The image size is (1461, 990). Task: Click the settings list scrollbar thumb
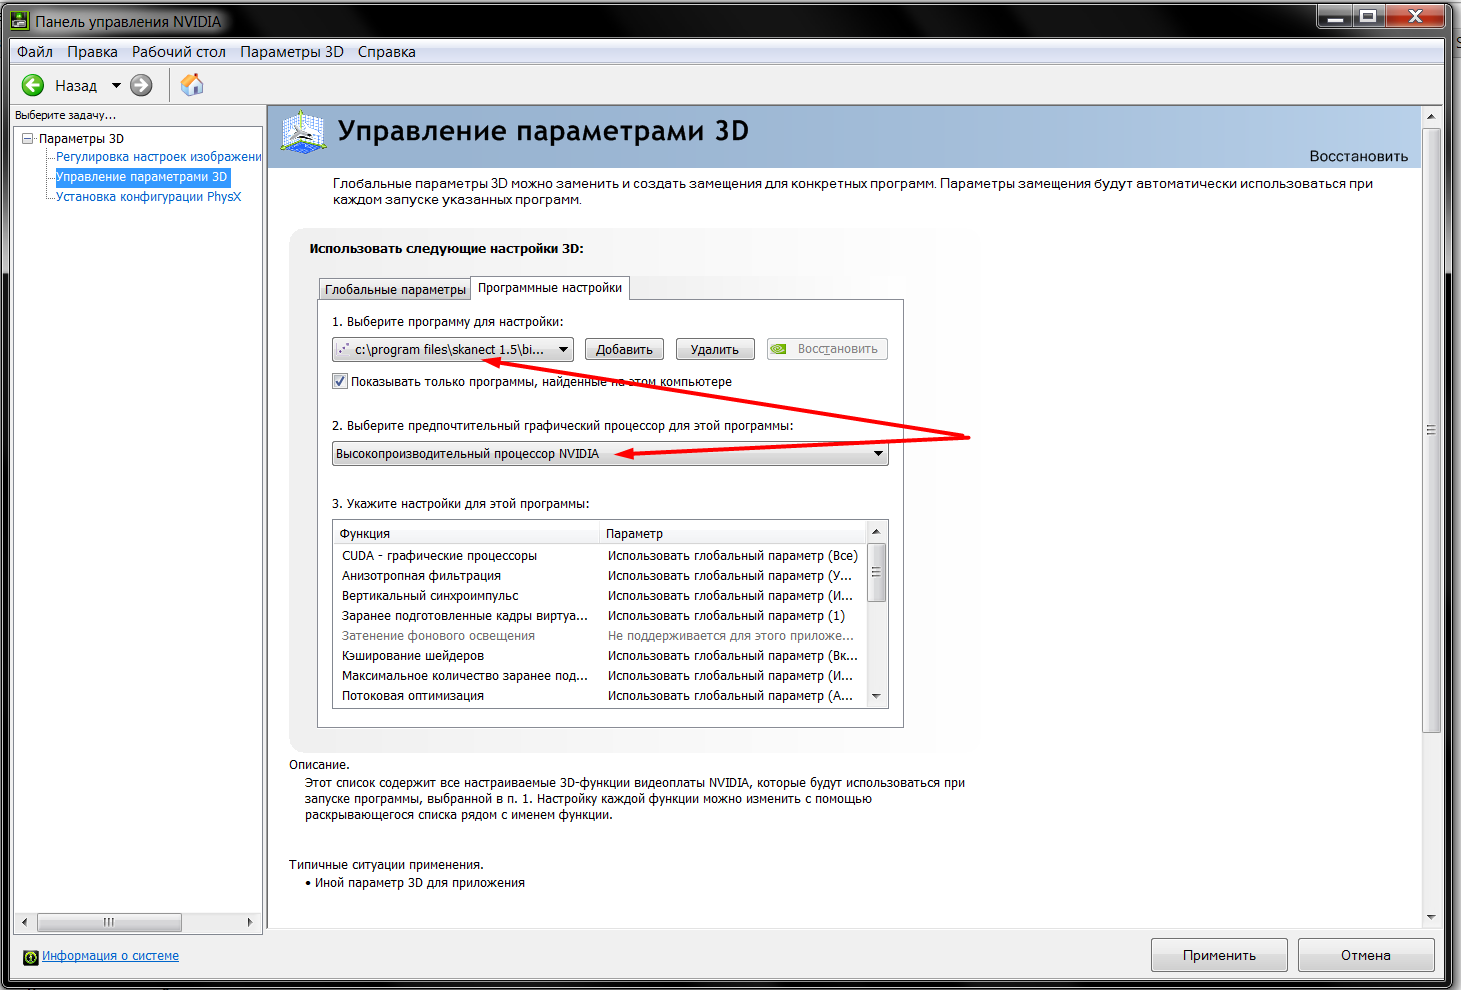pyautogui.click(x=876, y=572)
